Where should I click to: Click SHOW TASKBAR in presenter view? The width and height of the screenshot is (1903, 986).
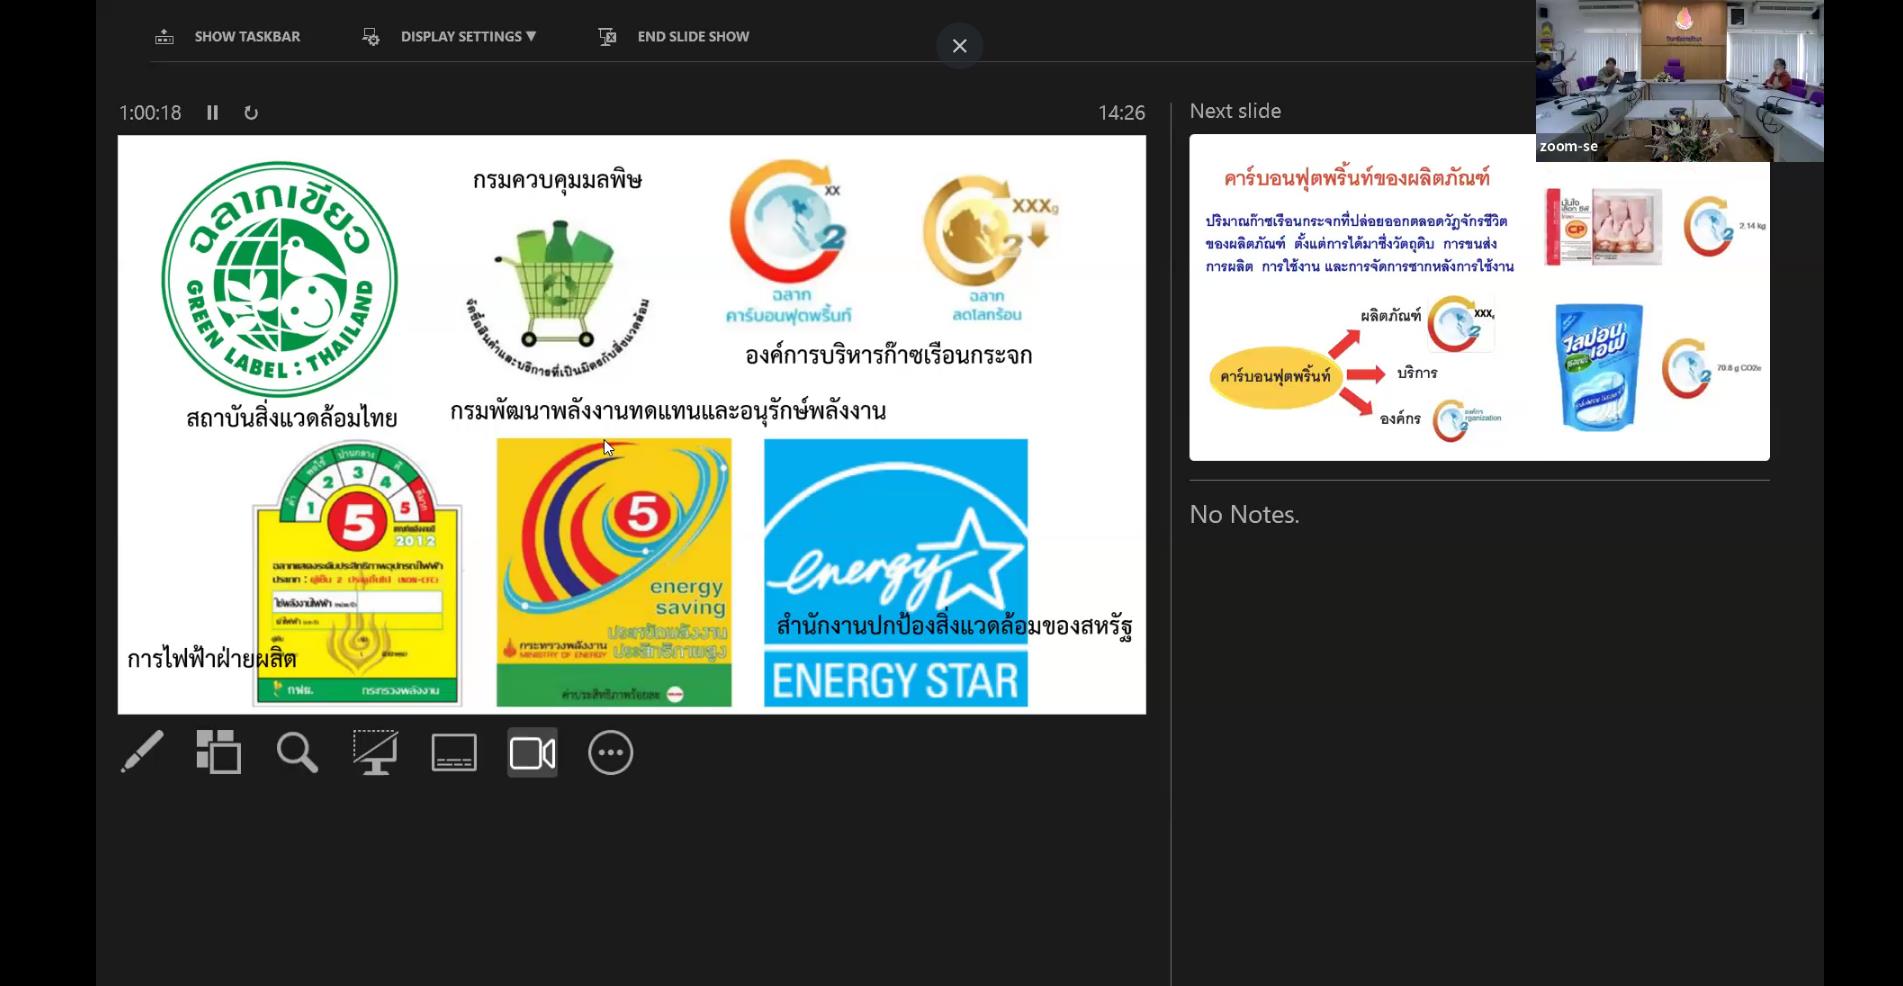[x=247, y=36]
